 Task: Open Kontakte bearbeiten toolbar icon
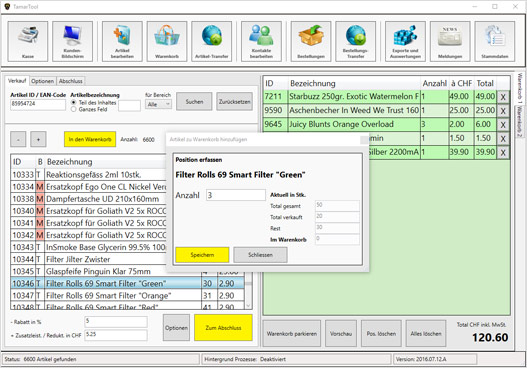click(x=261, y=41)
